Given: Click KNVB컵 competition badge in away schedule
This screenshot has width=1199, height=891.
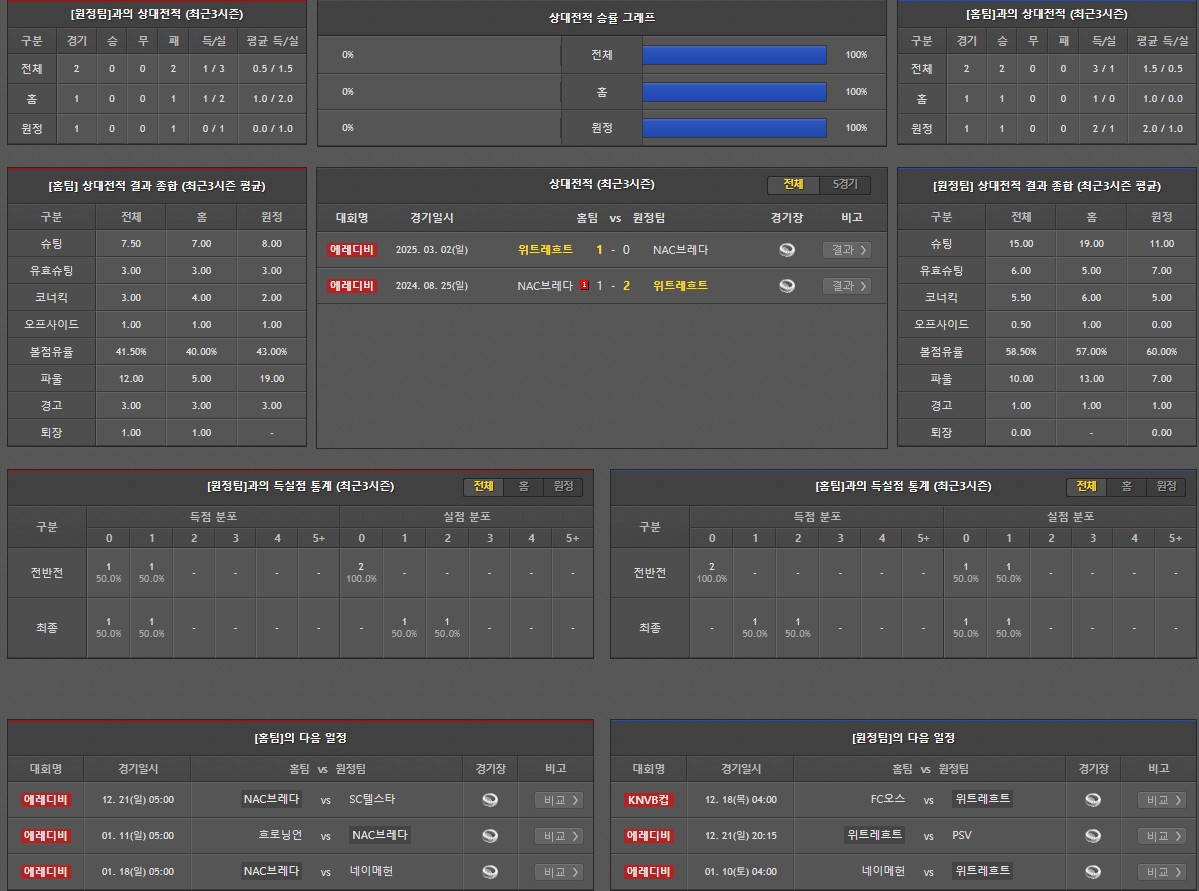Looking at the screenshot, I should pos(649,800).
